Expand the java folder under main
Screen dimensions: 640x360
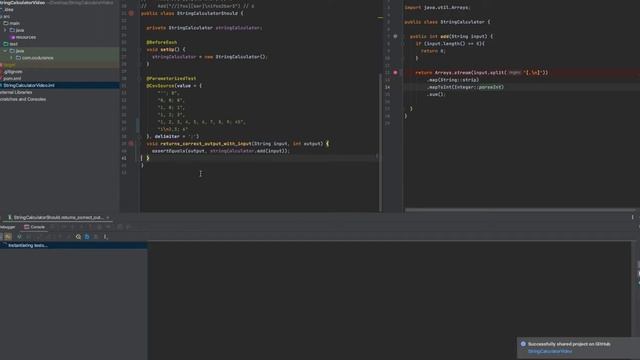point(5,30)
